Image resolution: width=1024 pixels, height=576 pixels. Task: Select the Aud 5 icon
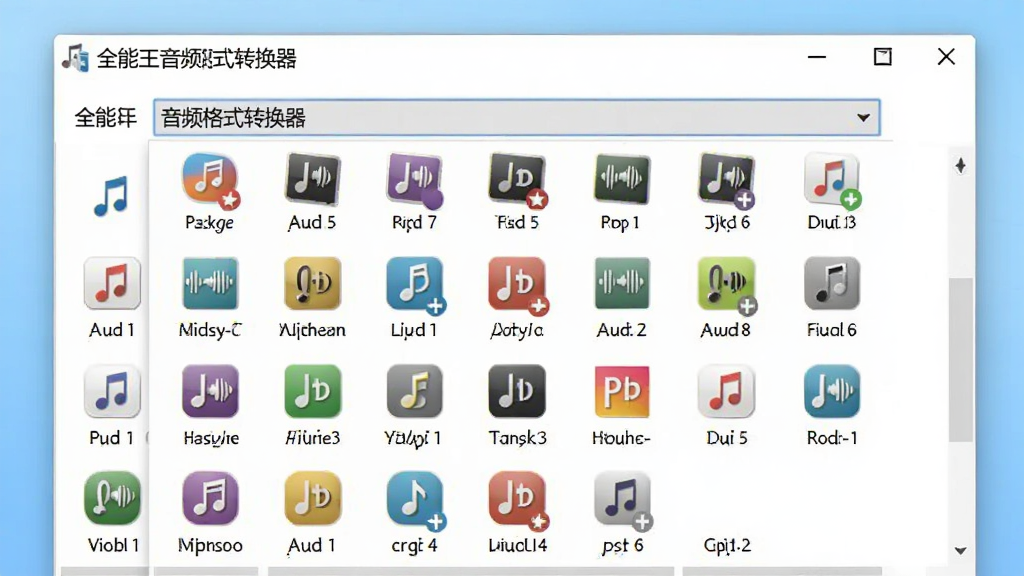pos(313,179)
